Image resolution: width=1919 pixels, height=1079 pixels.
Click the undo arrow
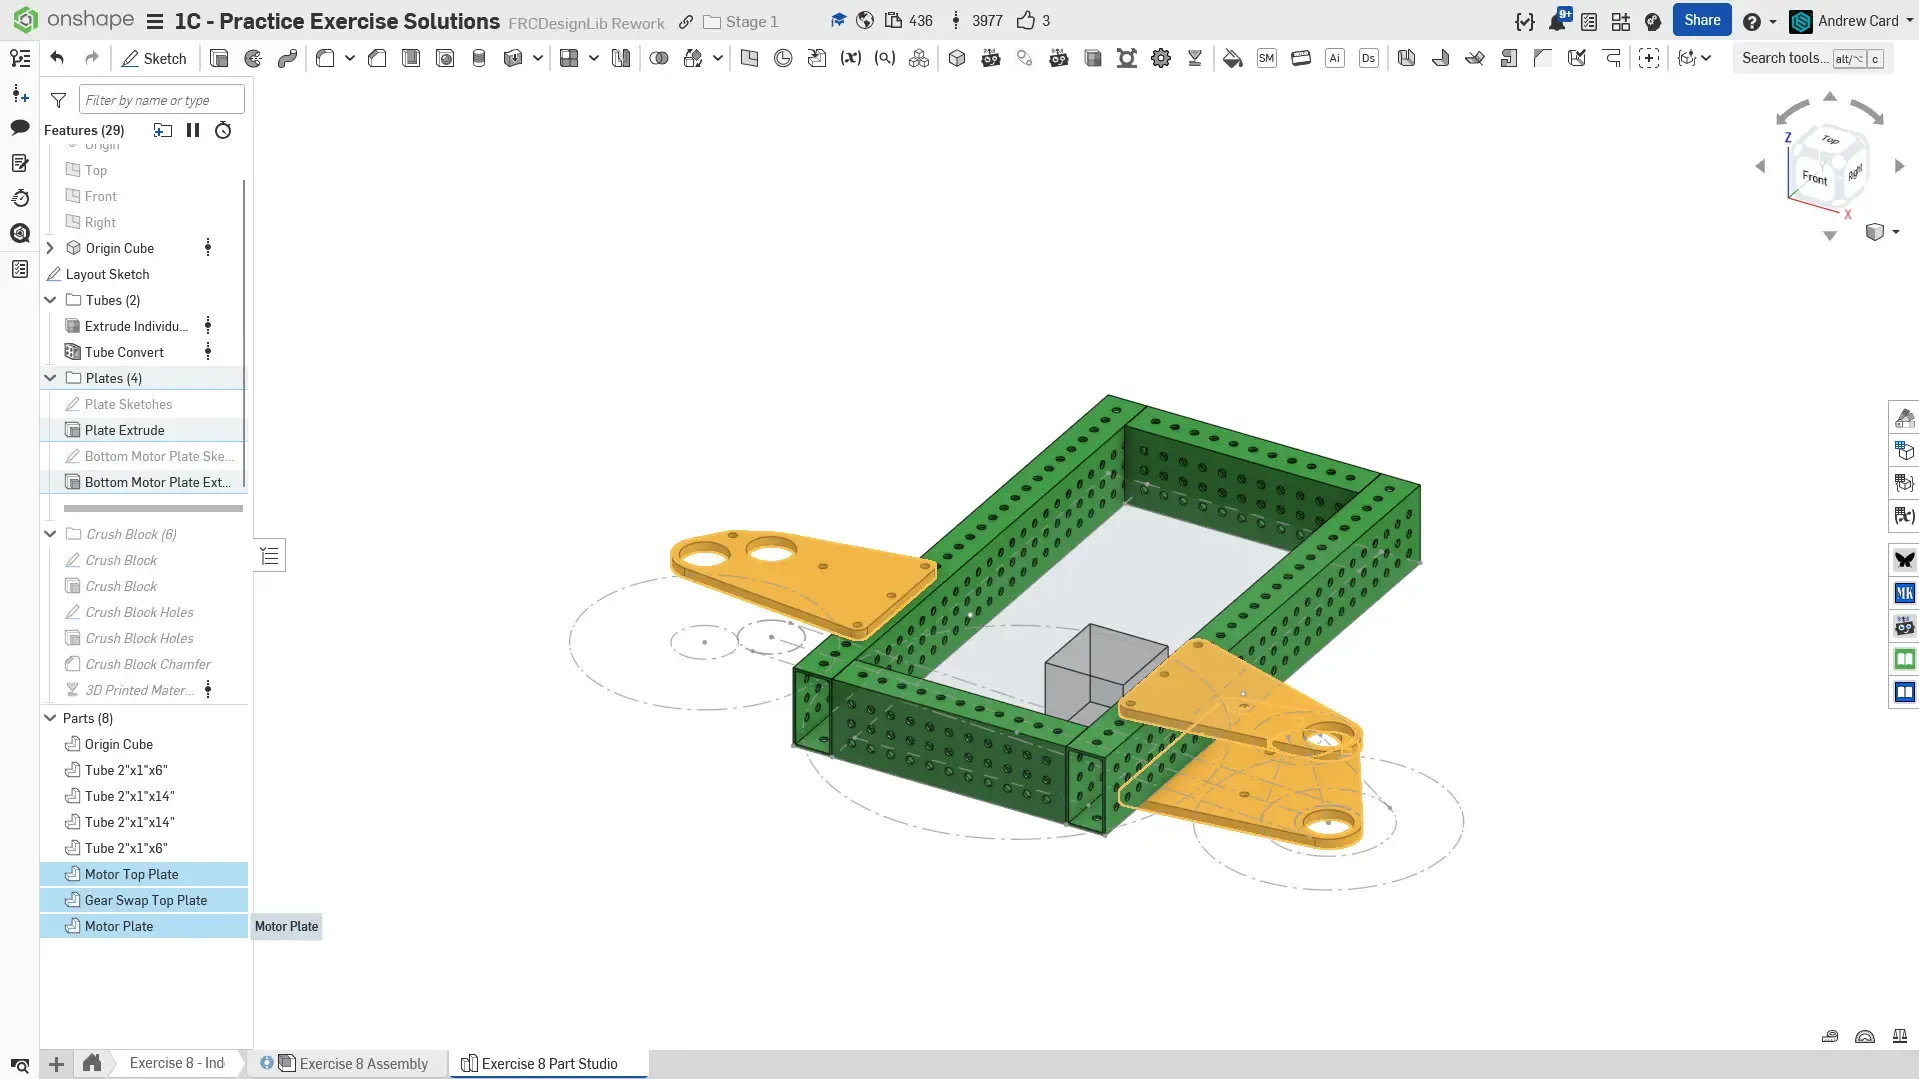coord(57,58)
